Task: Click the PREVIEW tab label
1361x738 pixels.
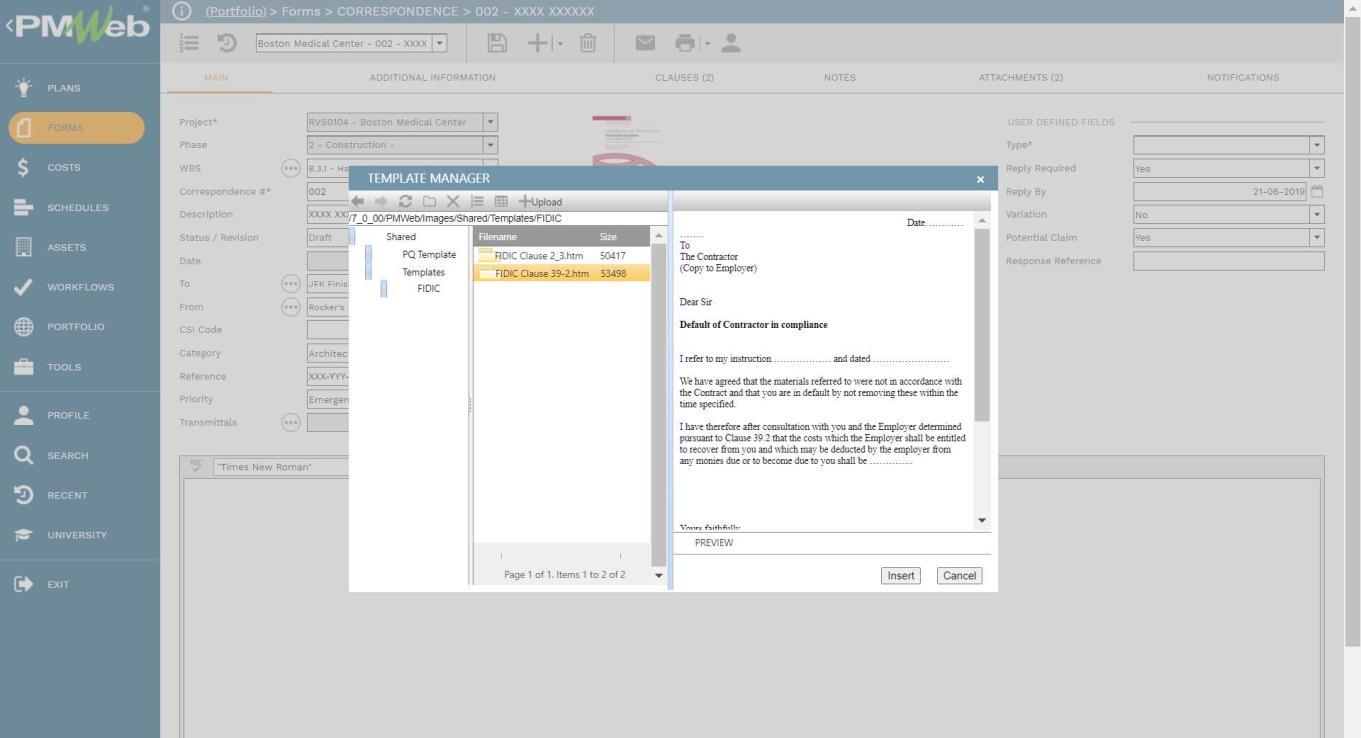Action: 714,543
